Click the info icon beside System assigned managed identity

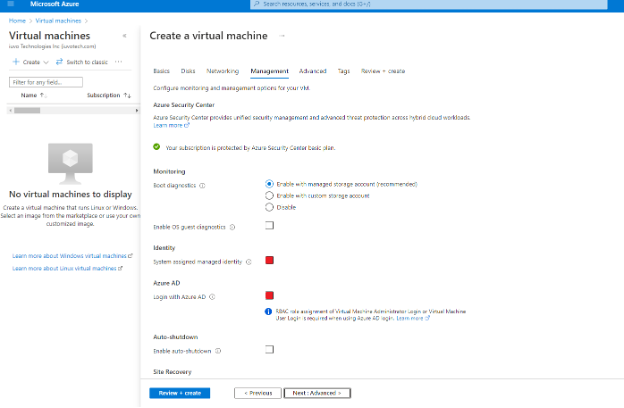249,262
